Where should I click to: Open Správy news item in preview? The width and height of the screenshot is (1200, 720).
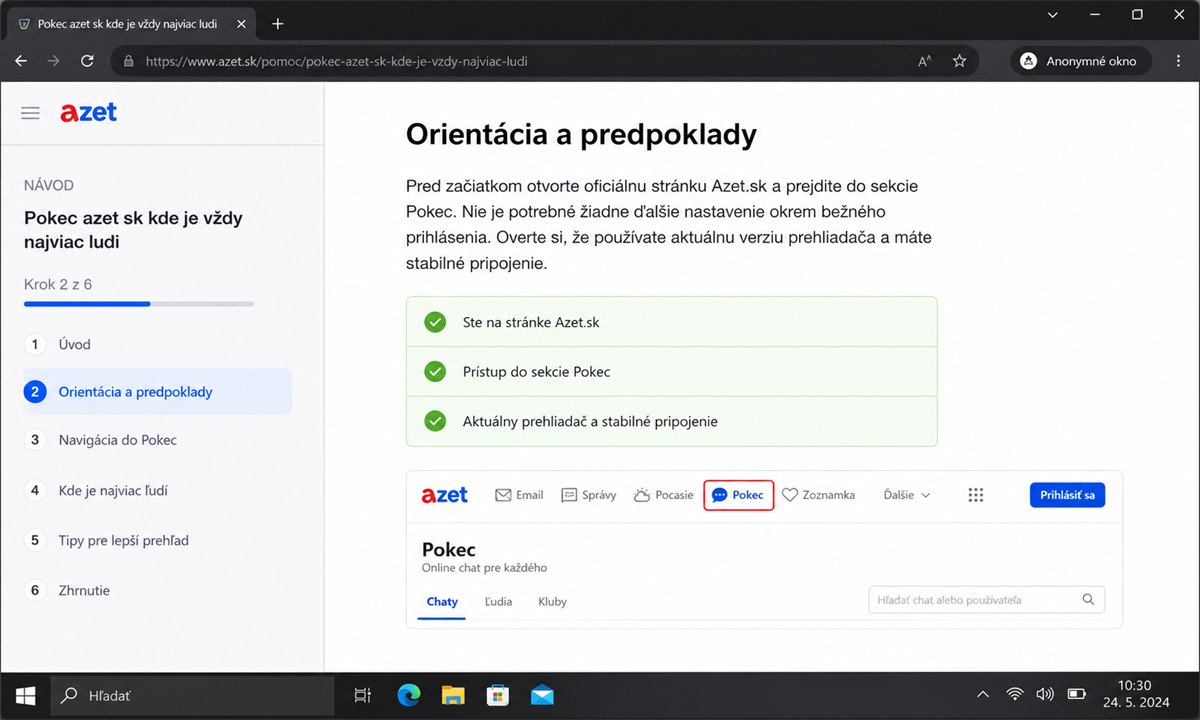(589, 495)
